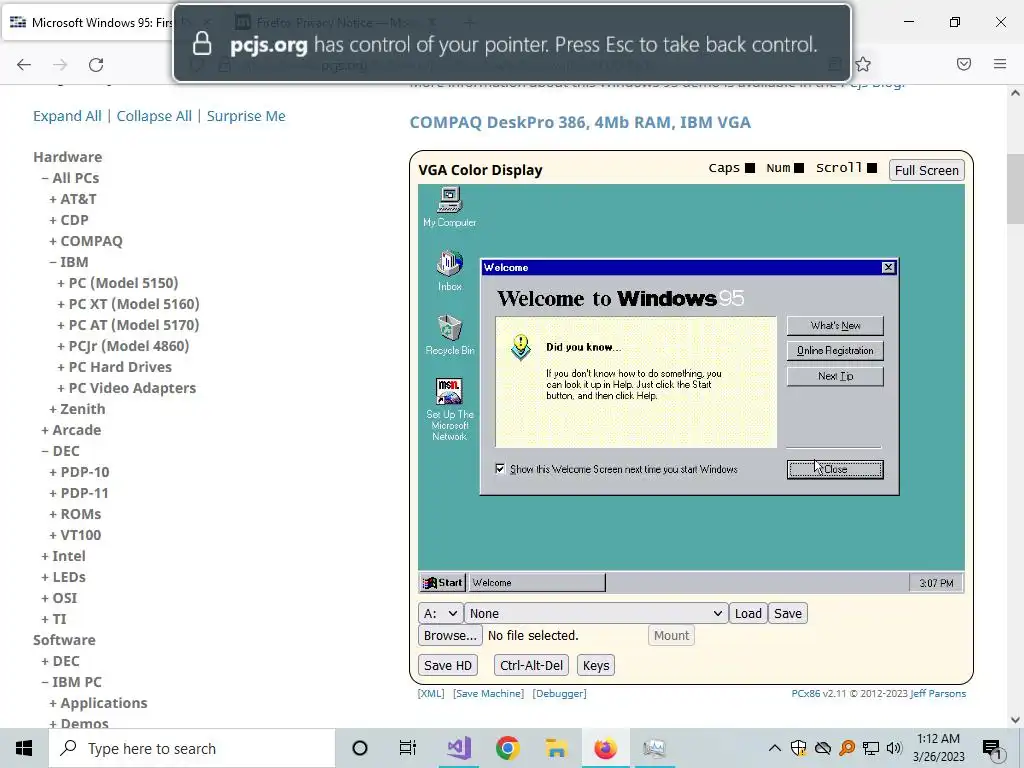
Task: Click the volume icon in tray
Action: point(894,748)
